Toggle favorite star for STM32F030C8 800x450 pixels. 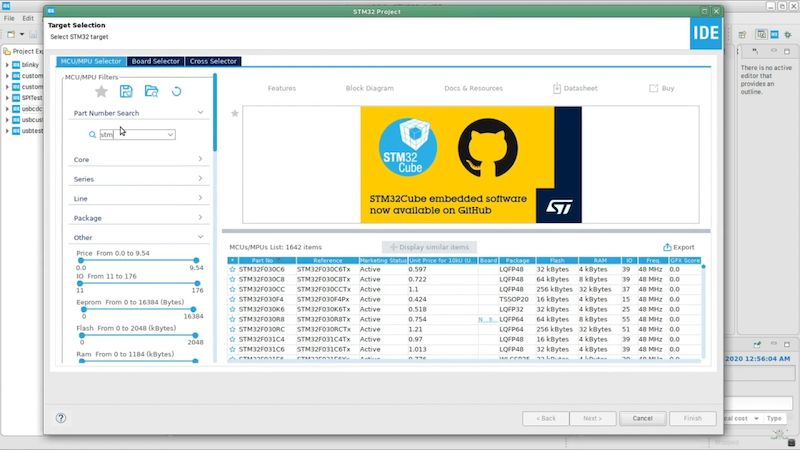[x=232, y=280]
